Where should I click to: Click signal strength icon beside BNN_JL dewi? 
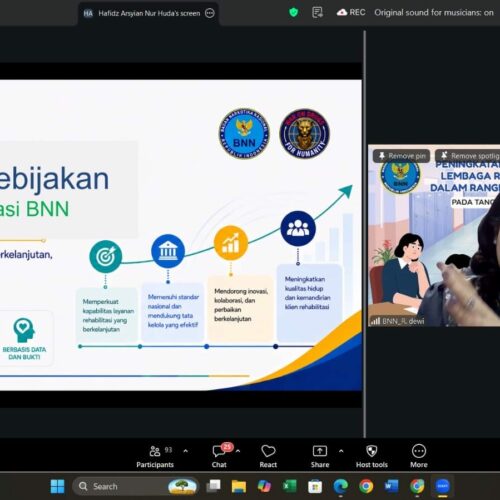tap(375, 321)
